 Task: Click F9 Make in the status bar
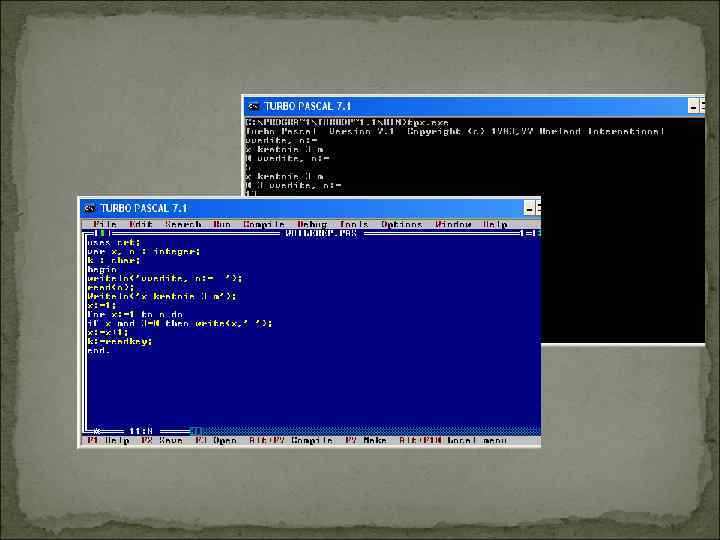click(x=366, y=440)
